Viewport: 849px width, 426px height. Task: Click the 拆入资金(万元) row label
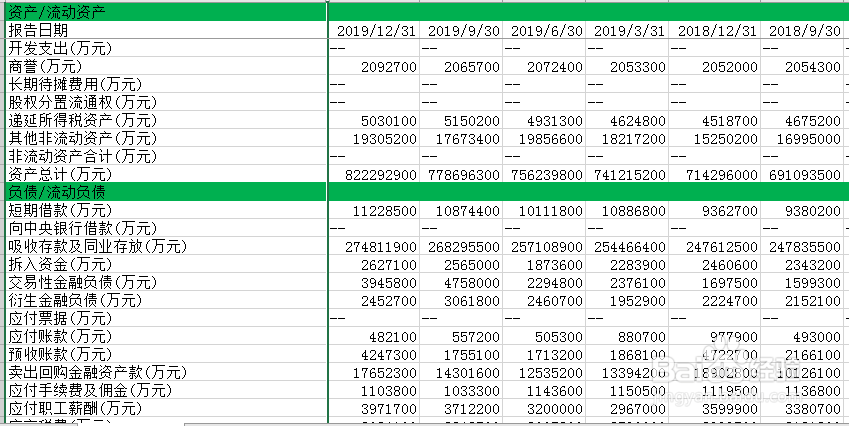click(x=165, y=264)
